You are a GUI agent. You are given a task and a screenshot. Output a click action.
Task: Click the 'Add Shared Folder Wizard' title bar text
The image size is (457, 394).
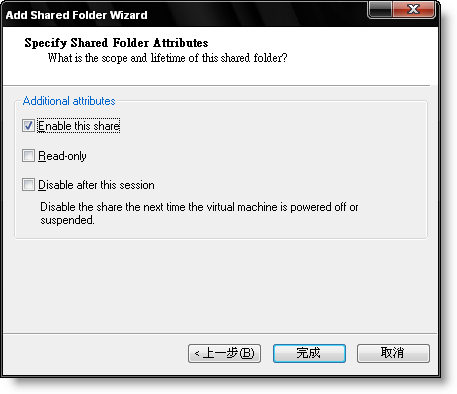coord(76,15)
